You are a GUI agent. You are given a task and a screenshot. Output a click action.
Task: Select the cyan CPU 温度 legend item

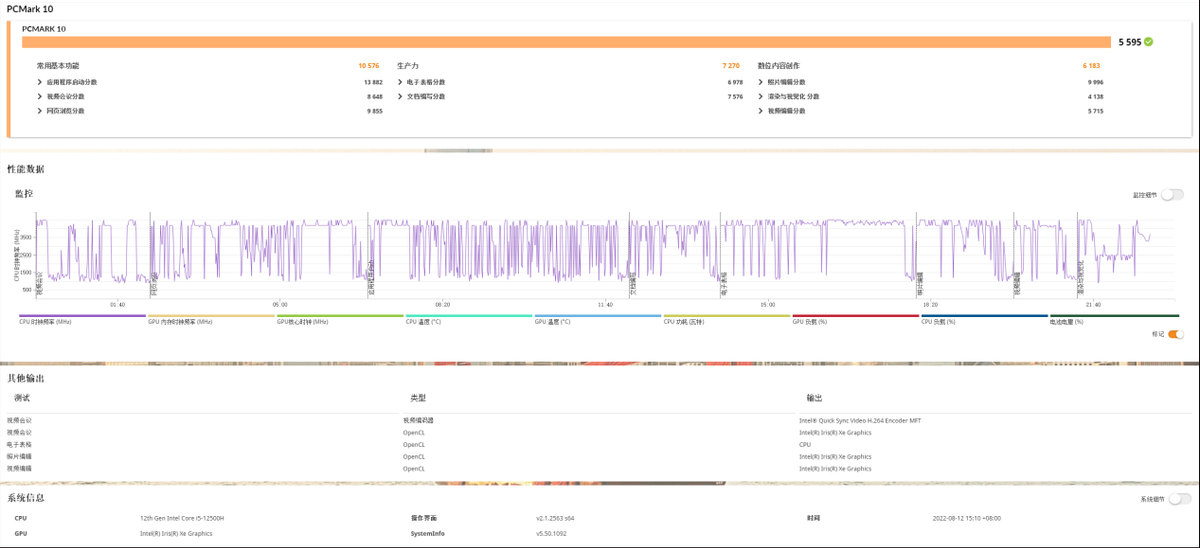click(x=469, y=319)
